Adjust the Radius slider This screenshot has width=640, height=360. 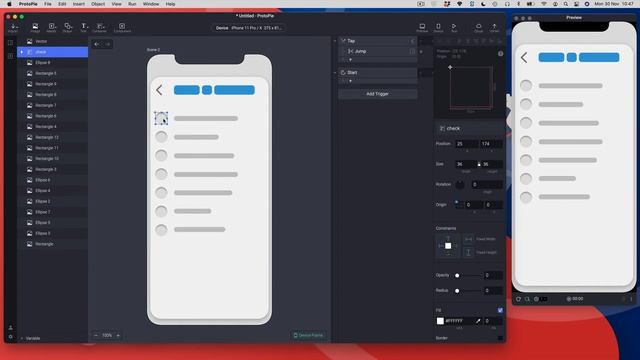pos(468,291)
